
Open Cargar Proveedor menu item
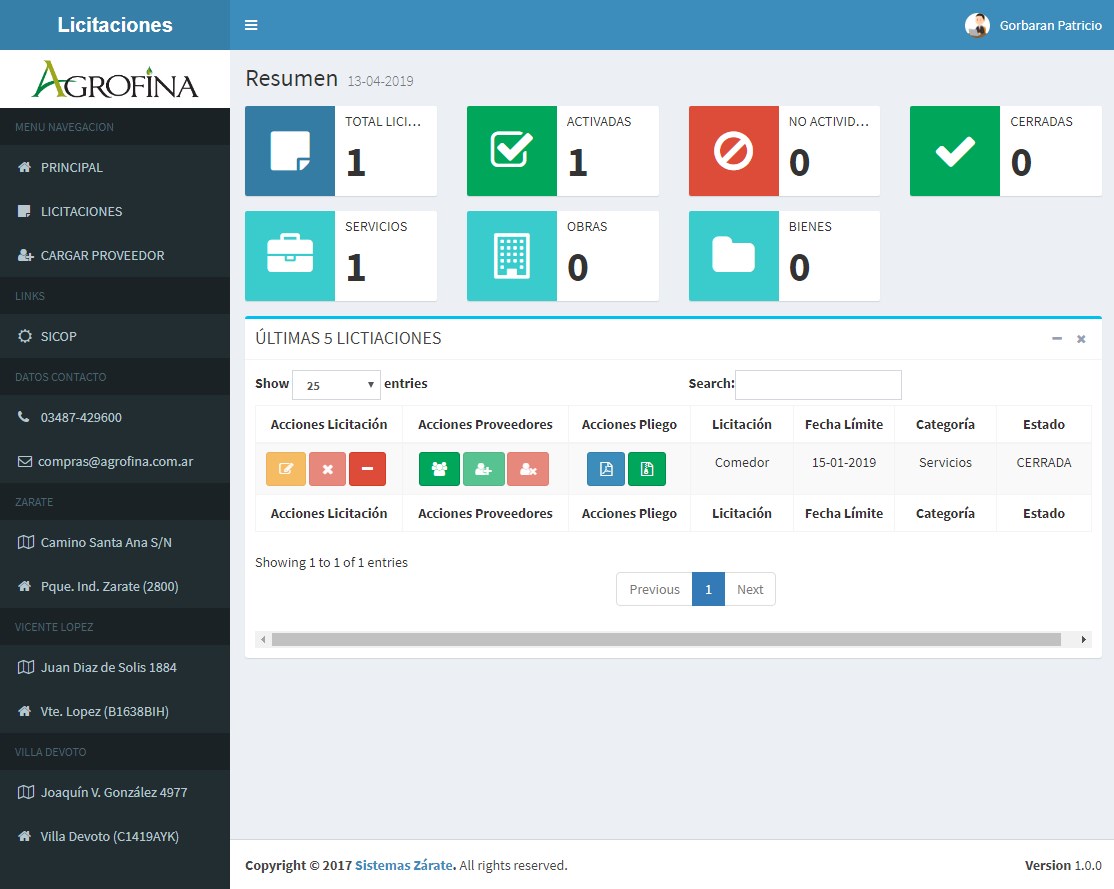pyautogui.click(x=102, y=255)
